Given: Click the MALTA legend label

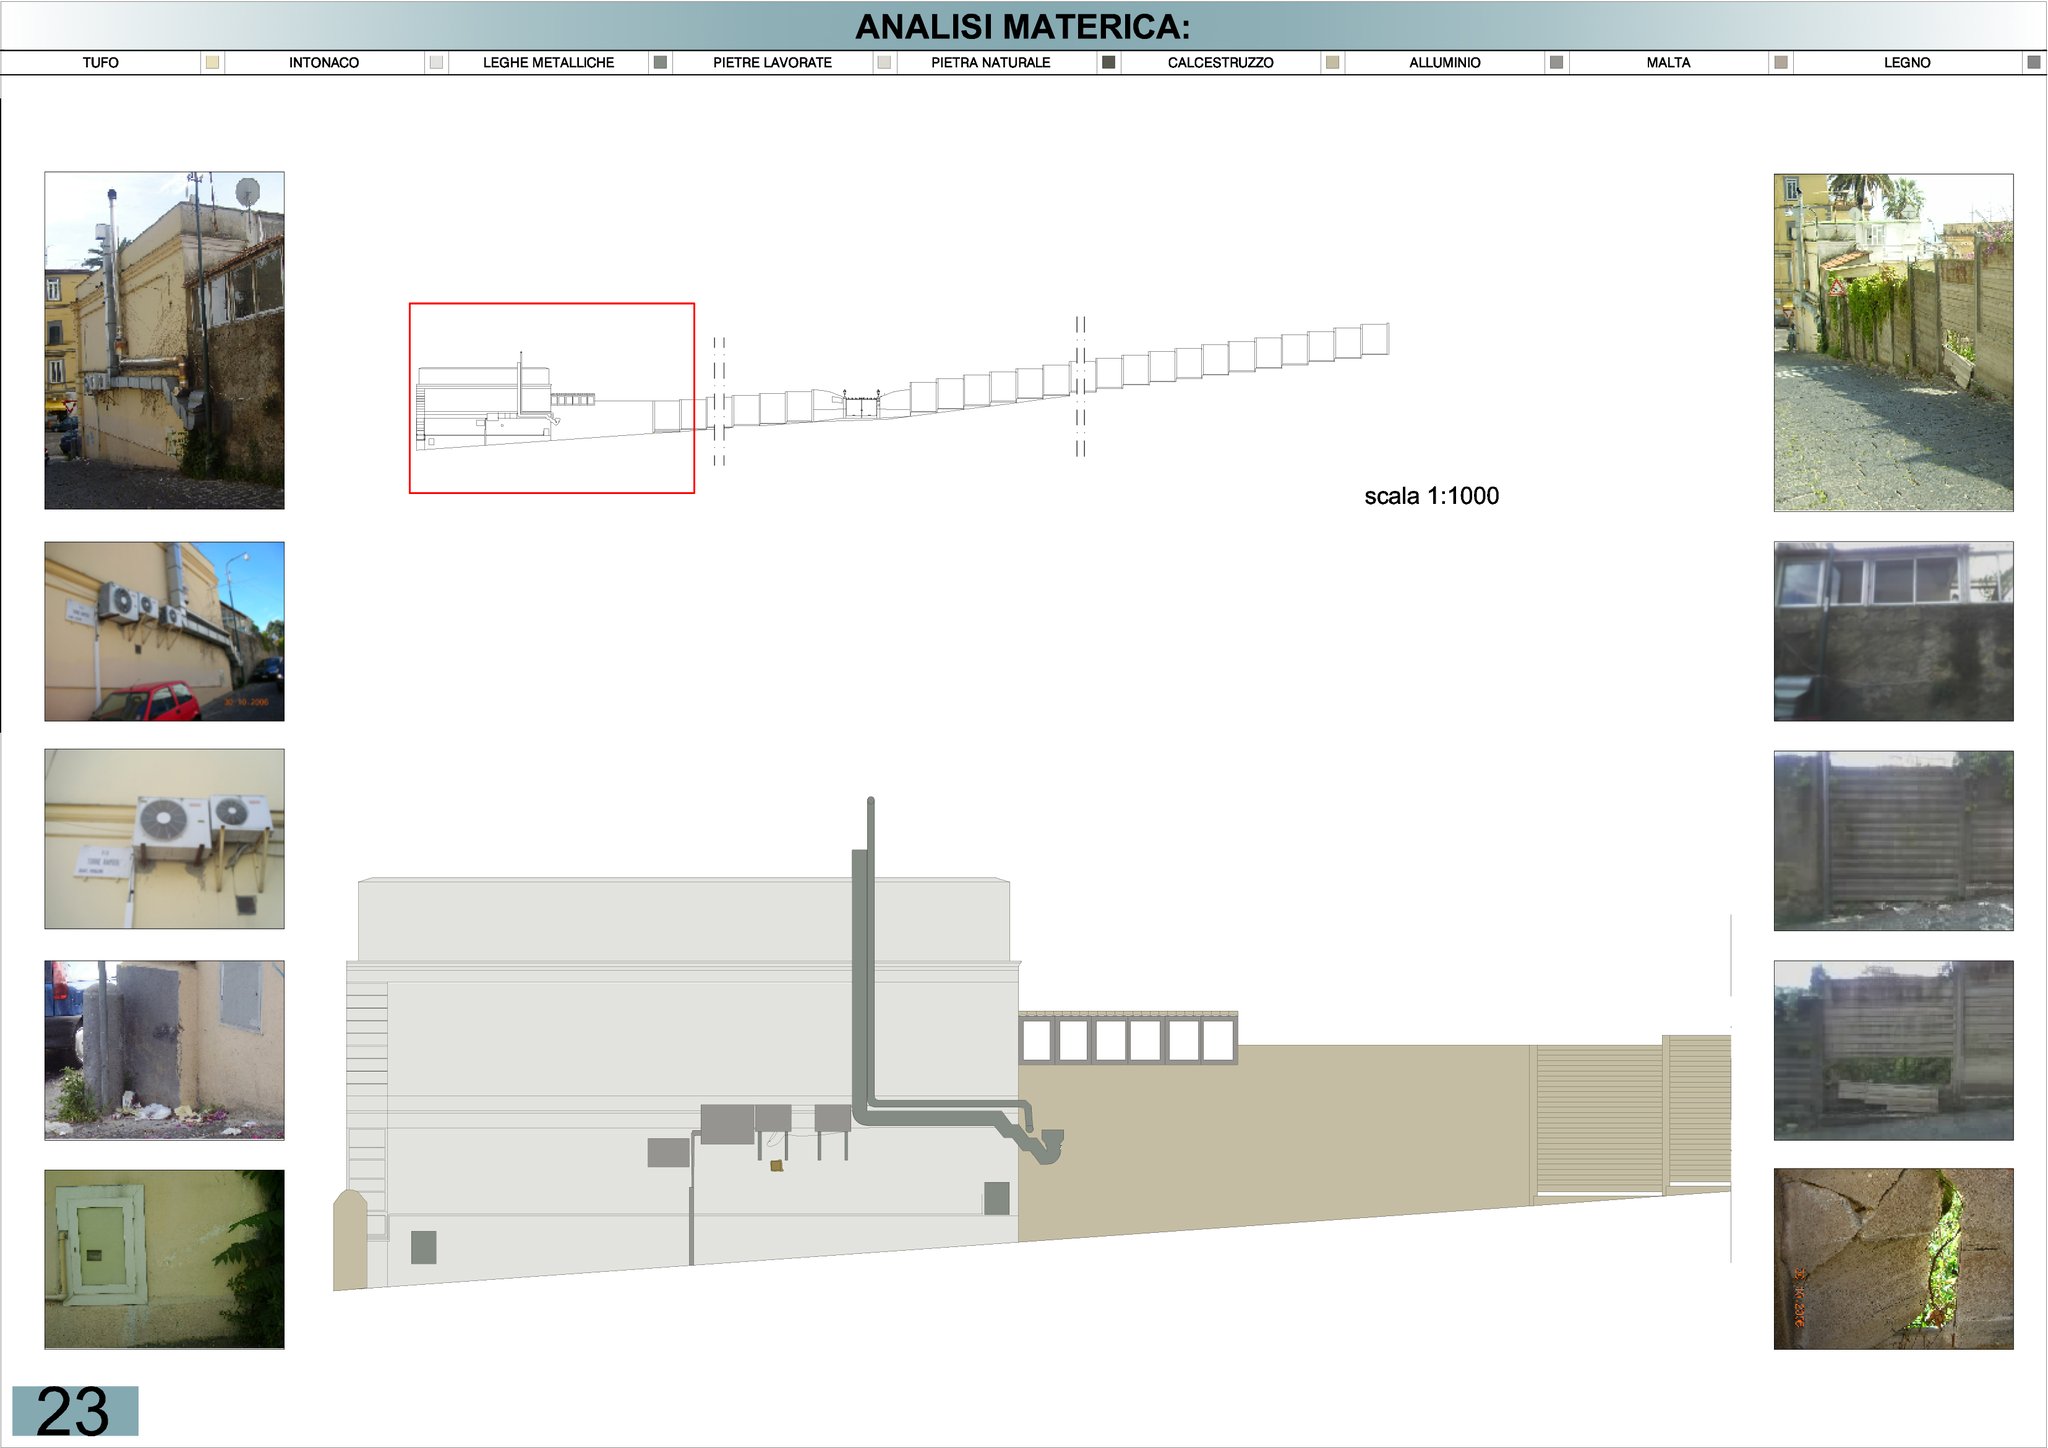Looking at the screenshot, I should click(1668, 62).
